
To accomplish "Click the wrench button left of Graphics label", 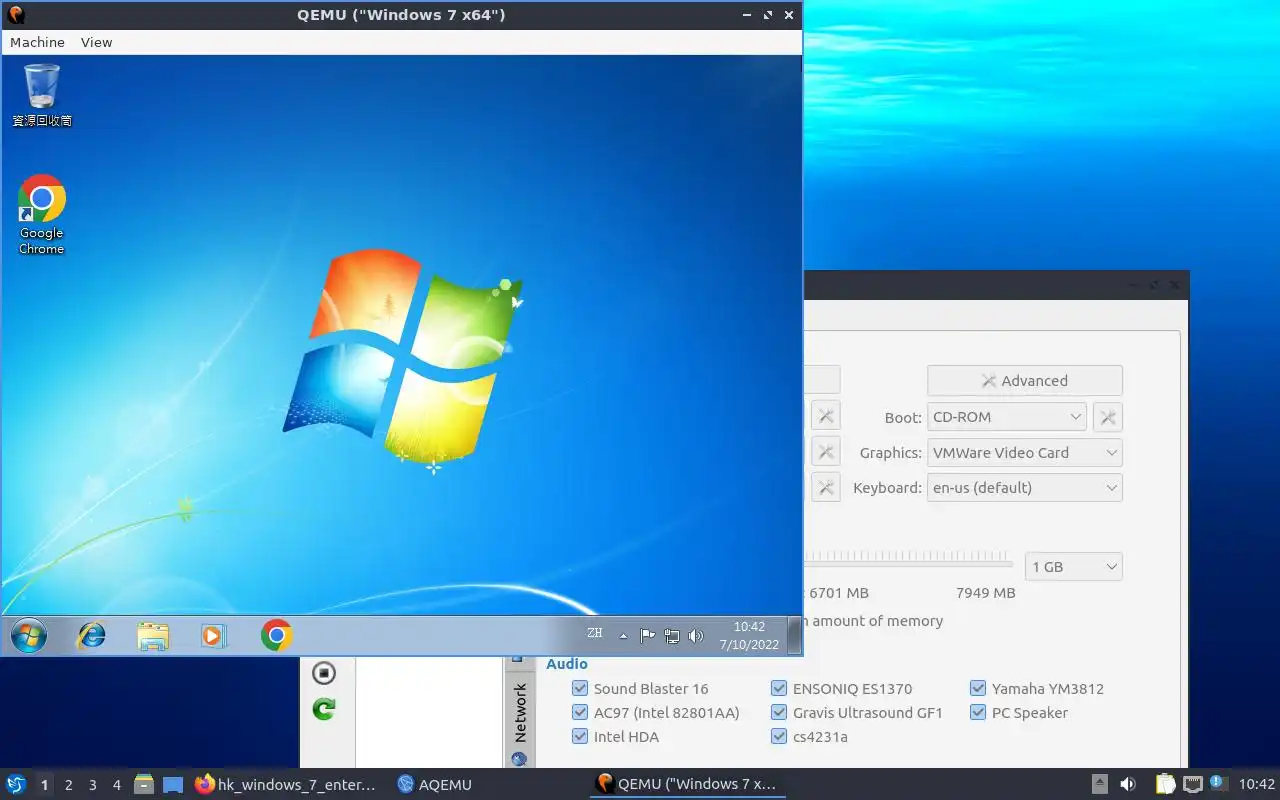I will [825, 452].
